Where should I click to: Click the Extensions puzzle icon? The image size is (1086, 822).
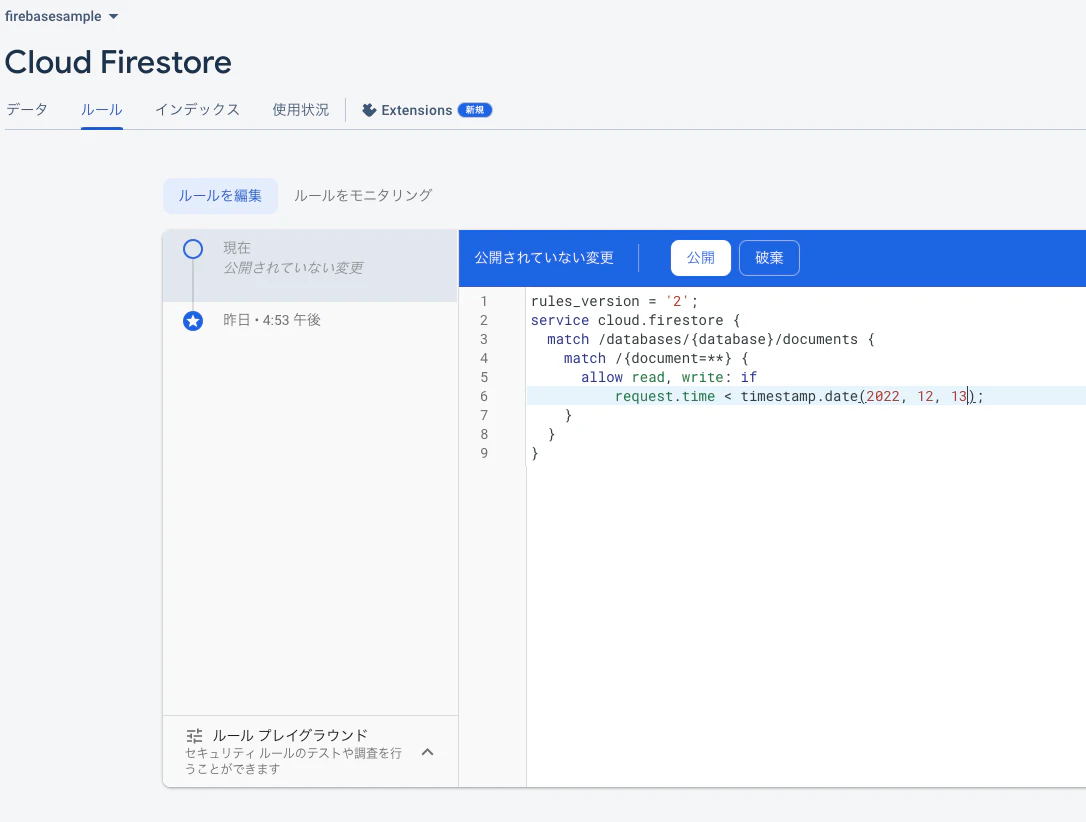pyautogui.click(x=369, y=110)
